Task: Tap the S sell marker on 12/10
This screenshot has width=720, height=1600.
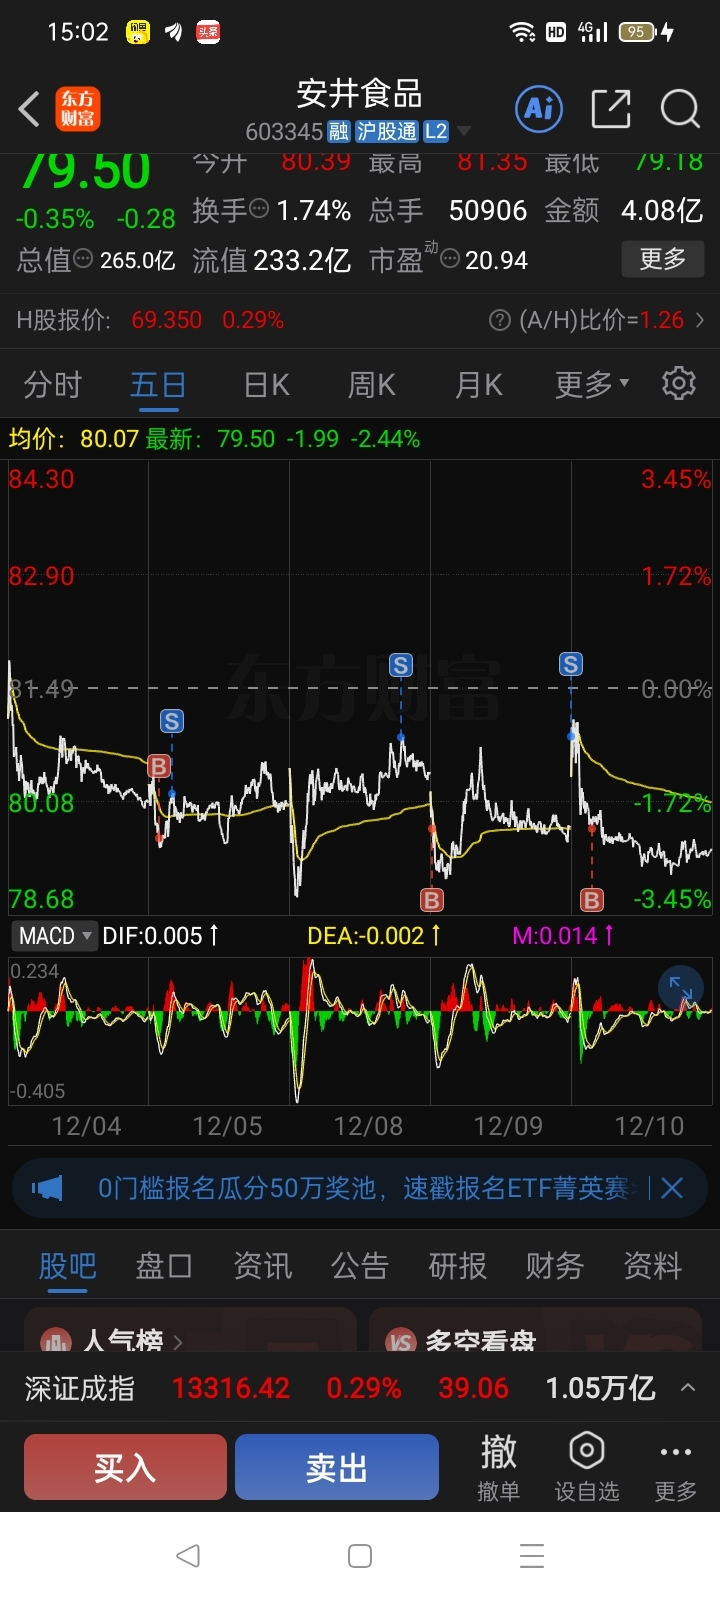Action: click(571, 664)
